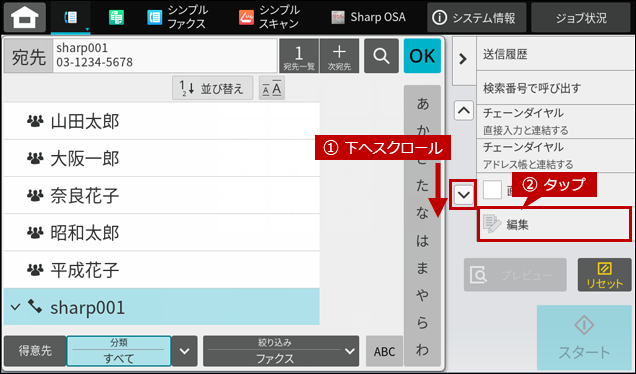Toggle ABC index mode
This screenshot has height=374, width=636.
coord(384,351)
